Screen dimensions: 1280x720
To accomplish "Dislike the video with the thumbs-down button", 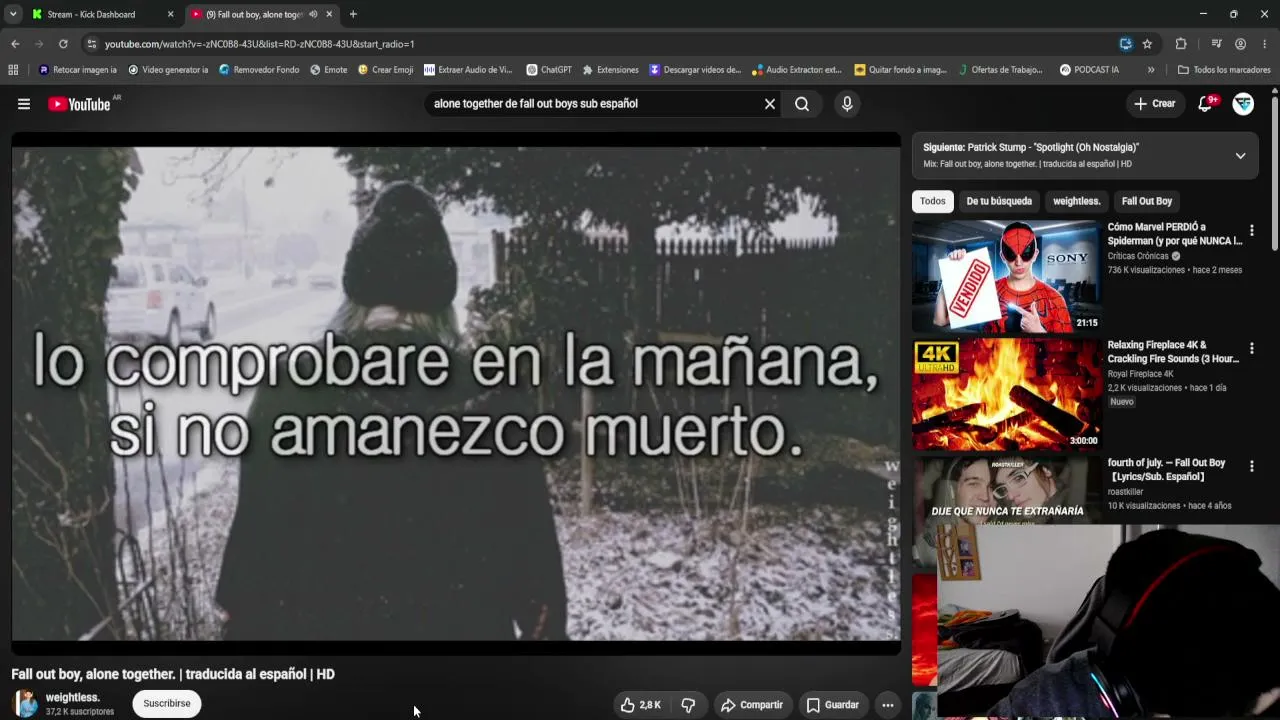I will pos(688,705).
